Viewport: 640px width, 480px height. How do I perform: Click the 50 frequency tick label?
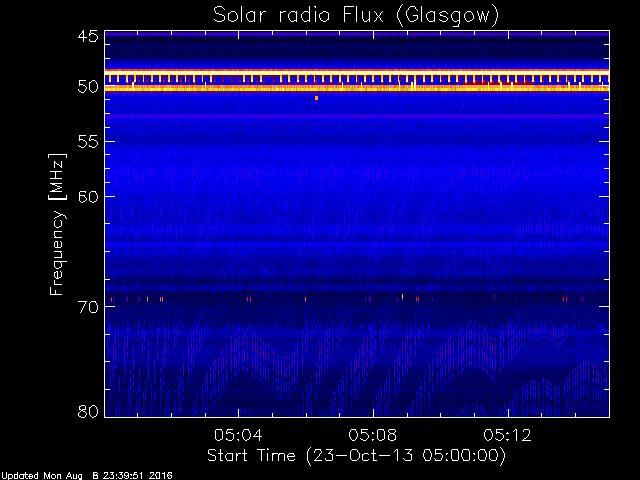(x=88, y=87)
